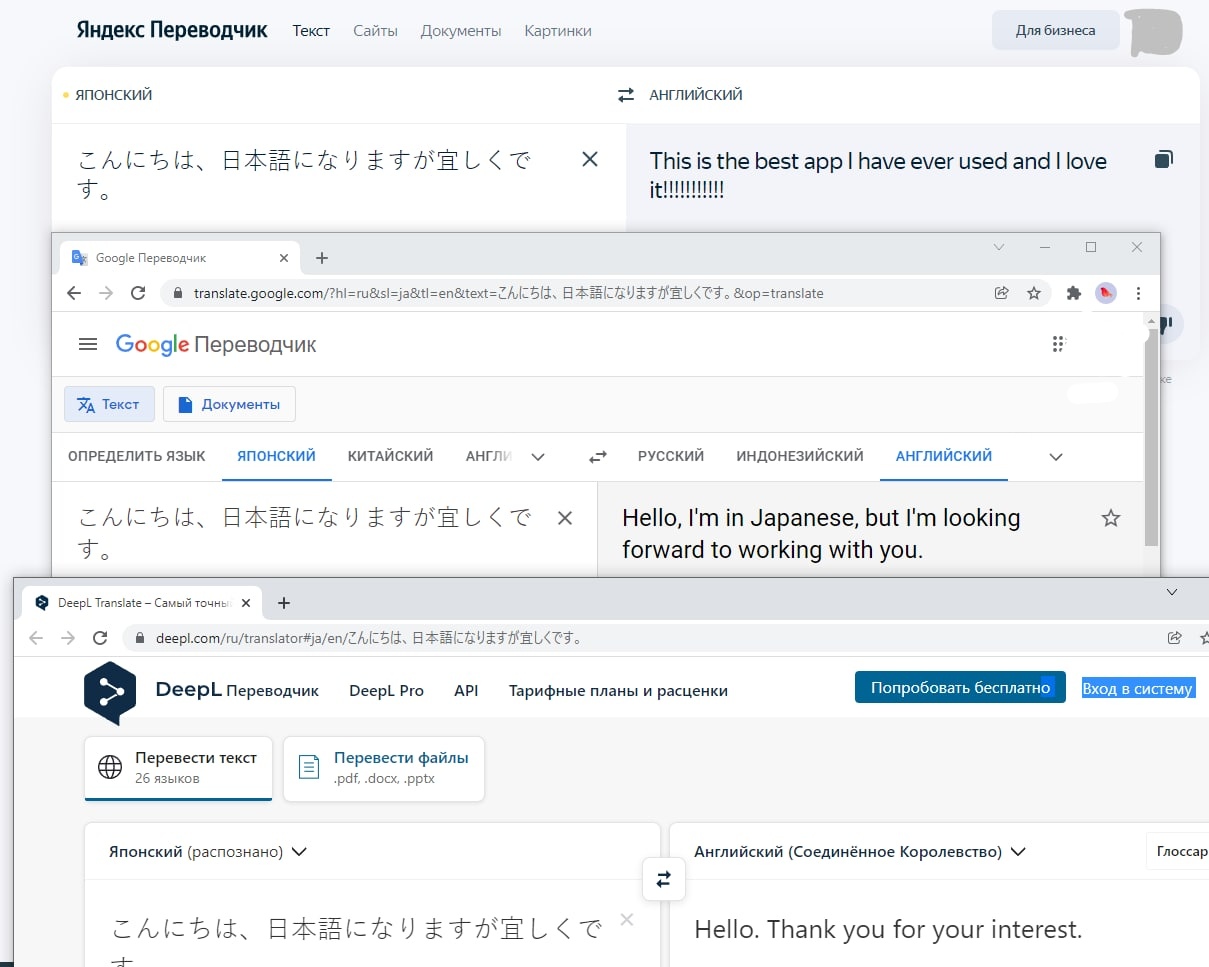Viewport: 1209px width, 967px height.
Task: Select АНГЛИЙСКИЙ target language tab in Google Translate
Action: pyautogui.click(x=944, y=456)
